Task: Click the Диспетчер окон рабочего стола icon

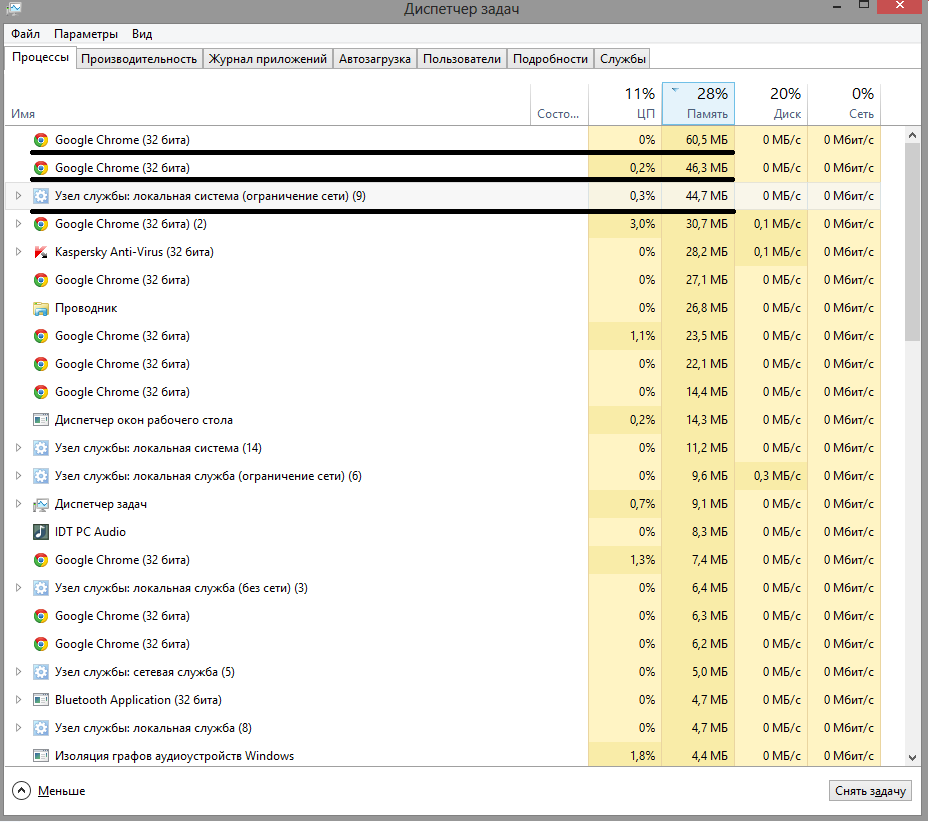Action: [41, 420]
